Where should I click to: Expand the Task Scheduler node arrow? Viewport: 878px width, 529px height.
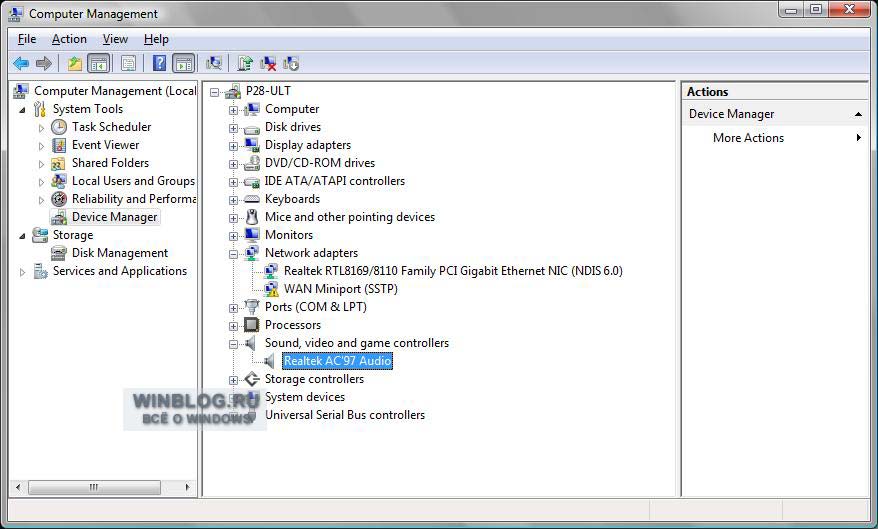41,128
